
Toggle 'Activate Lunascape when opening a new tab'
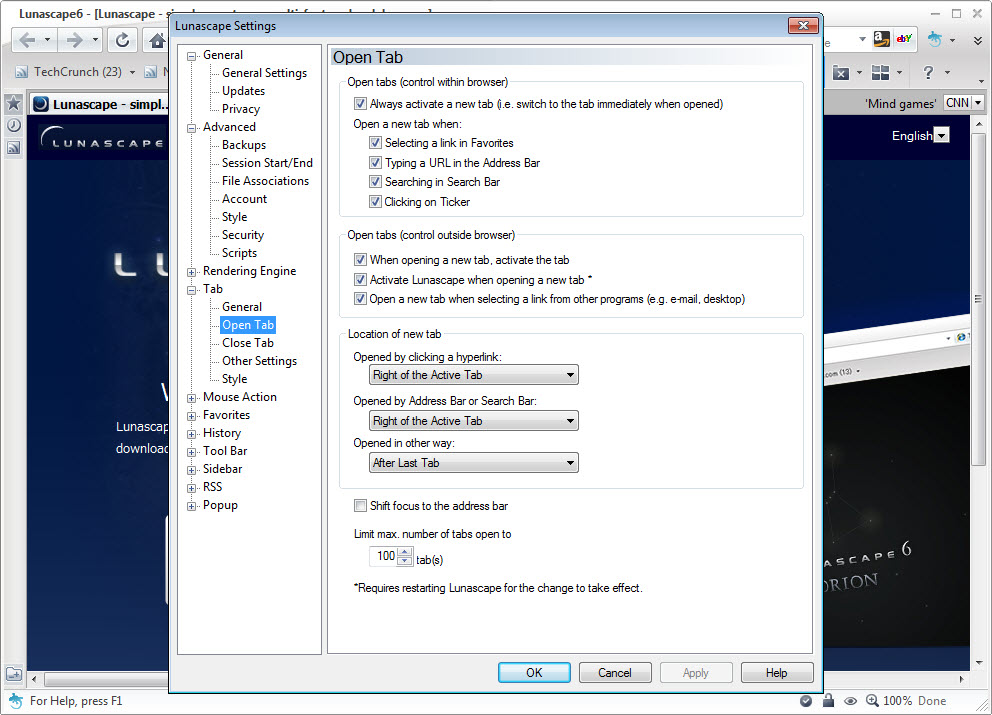coord(360,280)
